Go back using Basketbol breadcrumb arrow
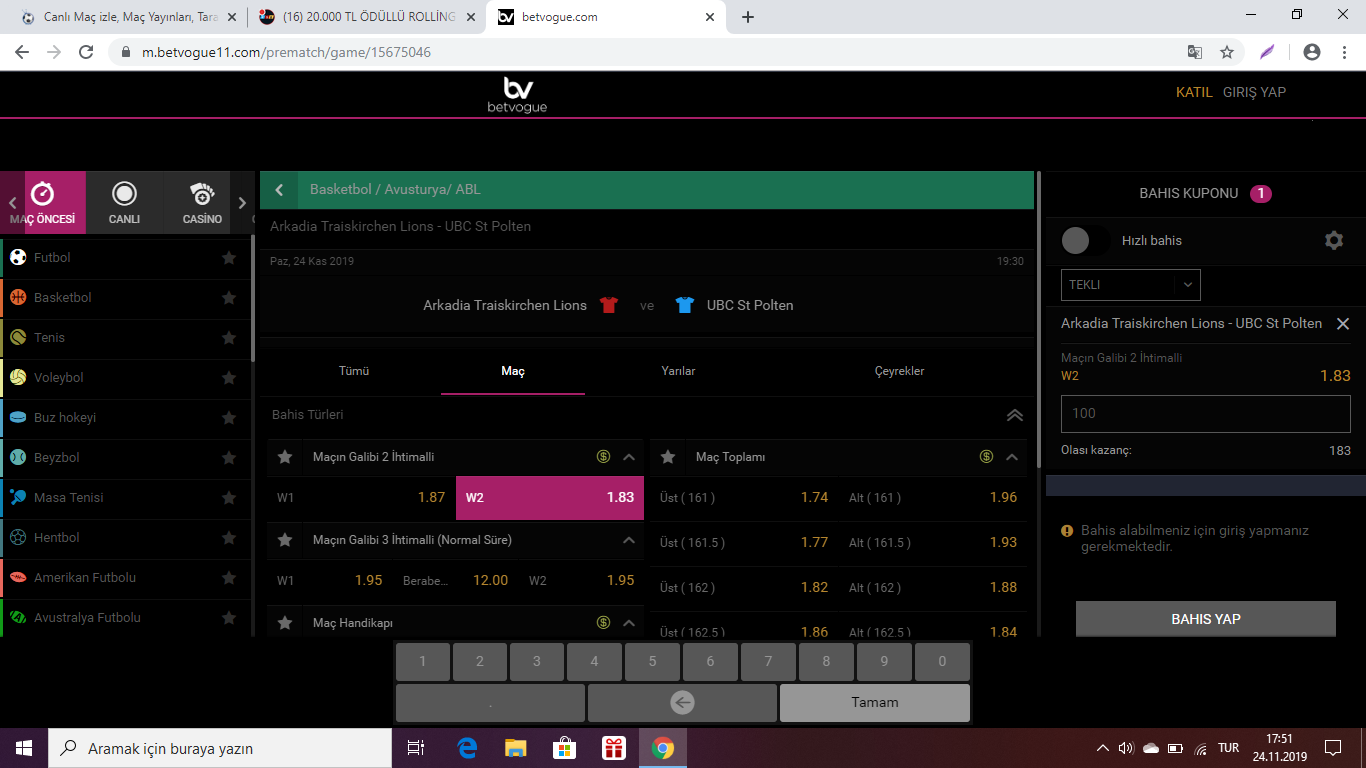Viewport: 1366px width, 768px height. click(280, 190)
